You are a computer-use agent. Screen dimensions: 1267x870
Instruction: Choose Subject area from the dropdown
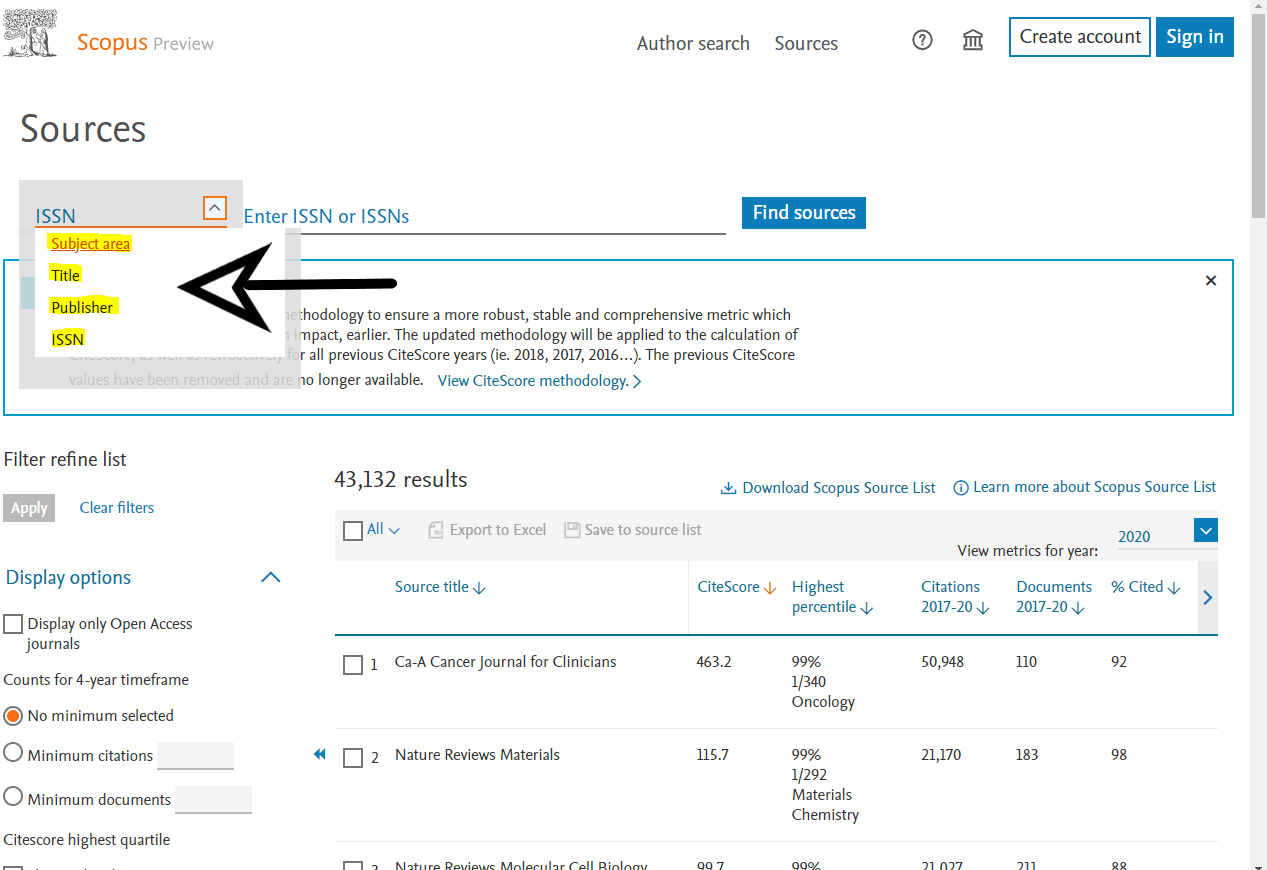coord(90,243)
